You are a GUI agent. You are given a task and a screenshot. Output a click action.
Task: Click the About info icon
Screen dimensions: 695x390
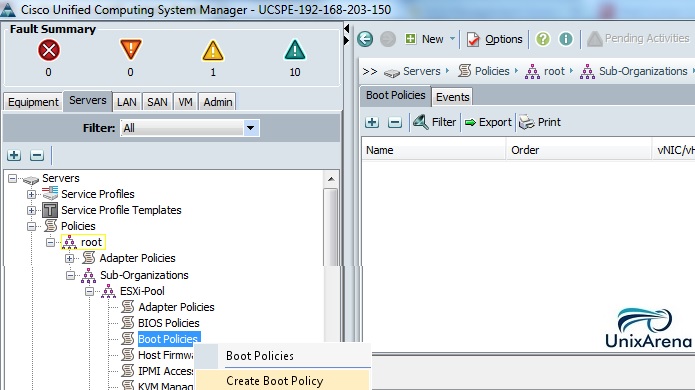pyautogui.click(x=566, y=39)
